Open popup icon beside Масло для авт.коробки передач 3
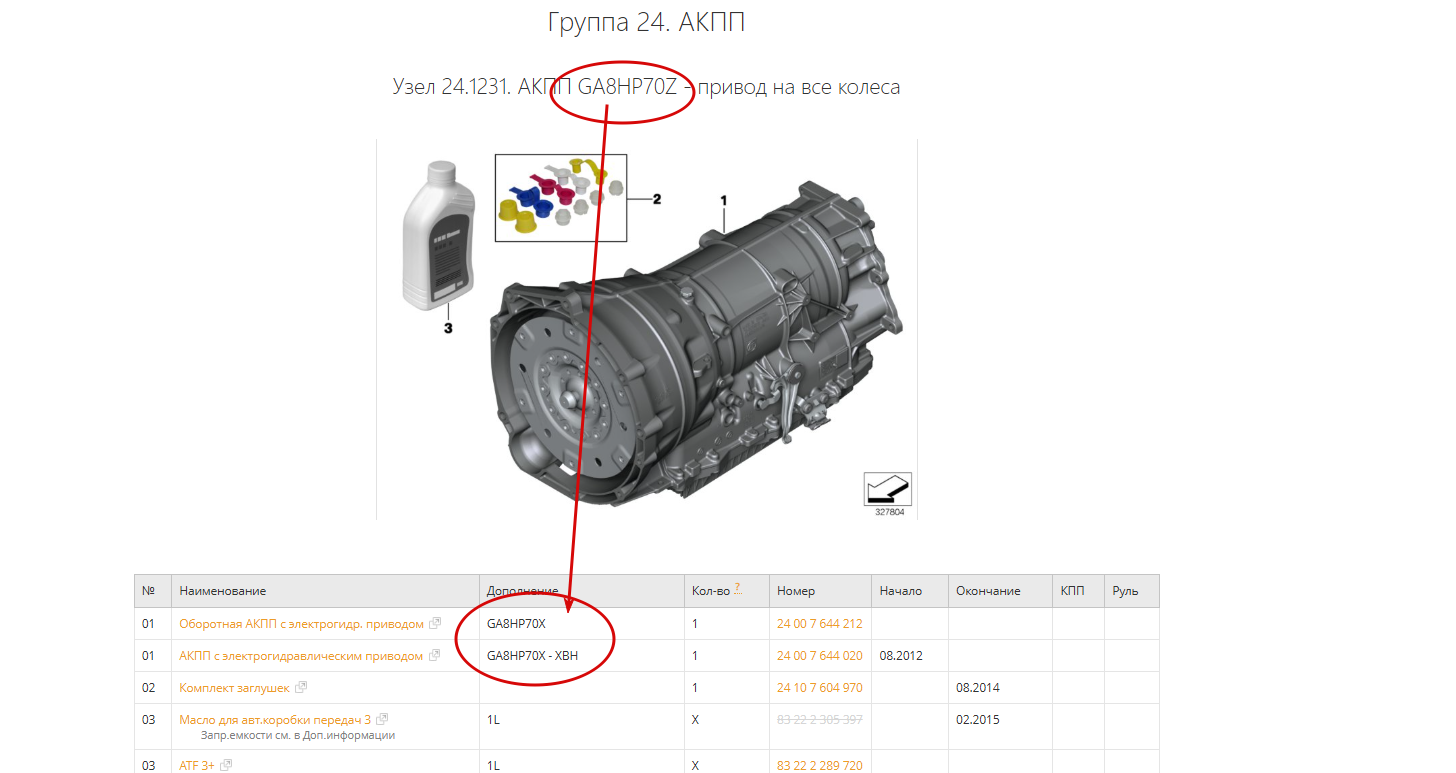This screenshot has height=773, width=1456. click(382, 719)
